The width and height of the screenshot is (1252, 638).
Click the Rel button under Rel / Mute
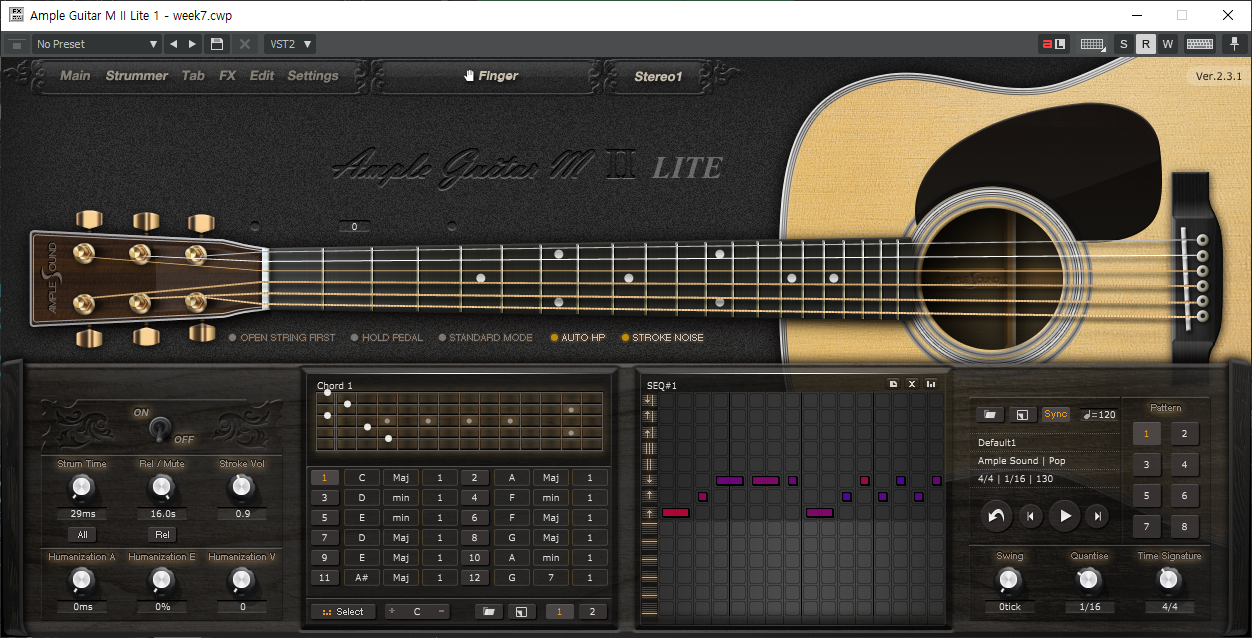click(x=162, y=535)
